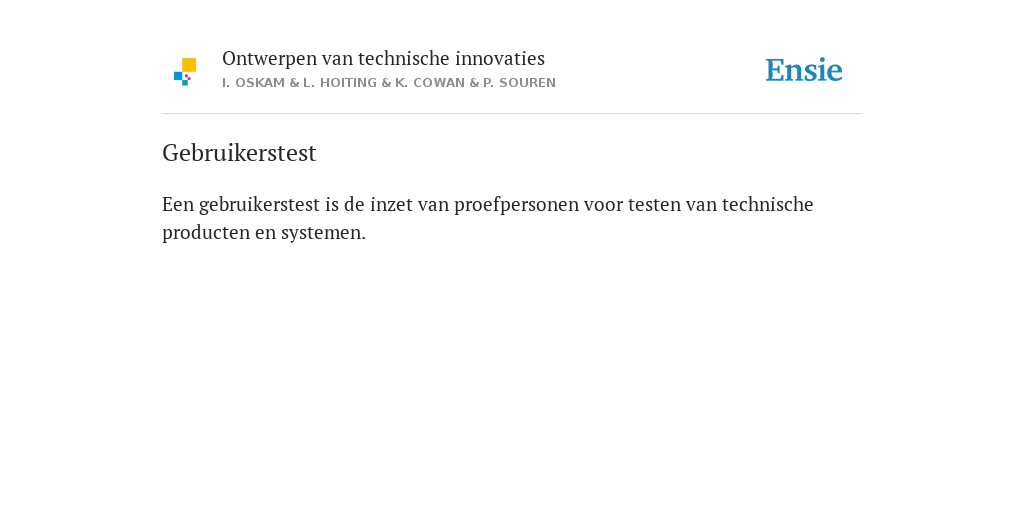Screen dimensions: 1024x512
Task: Click the Gebruikerstest heading
Action: coord(239,153)
